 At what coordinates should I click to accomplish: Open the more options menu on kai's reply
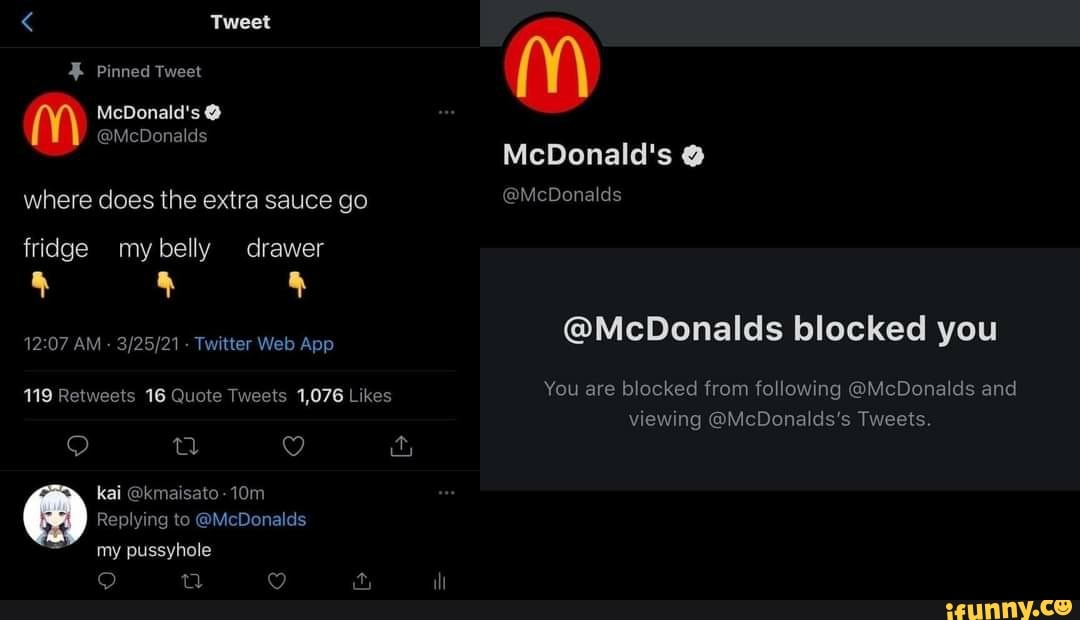(x=446, y=492)
